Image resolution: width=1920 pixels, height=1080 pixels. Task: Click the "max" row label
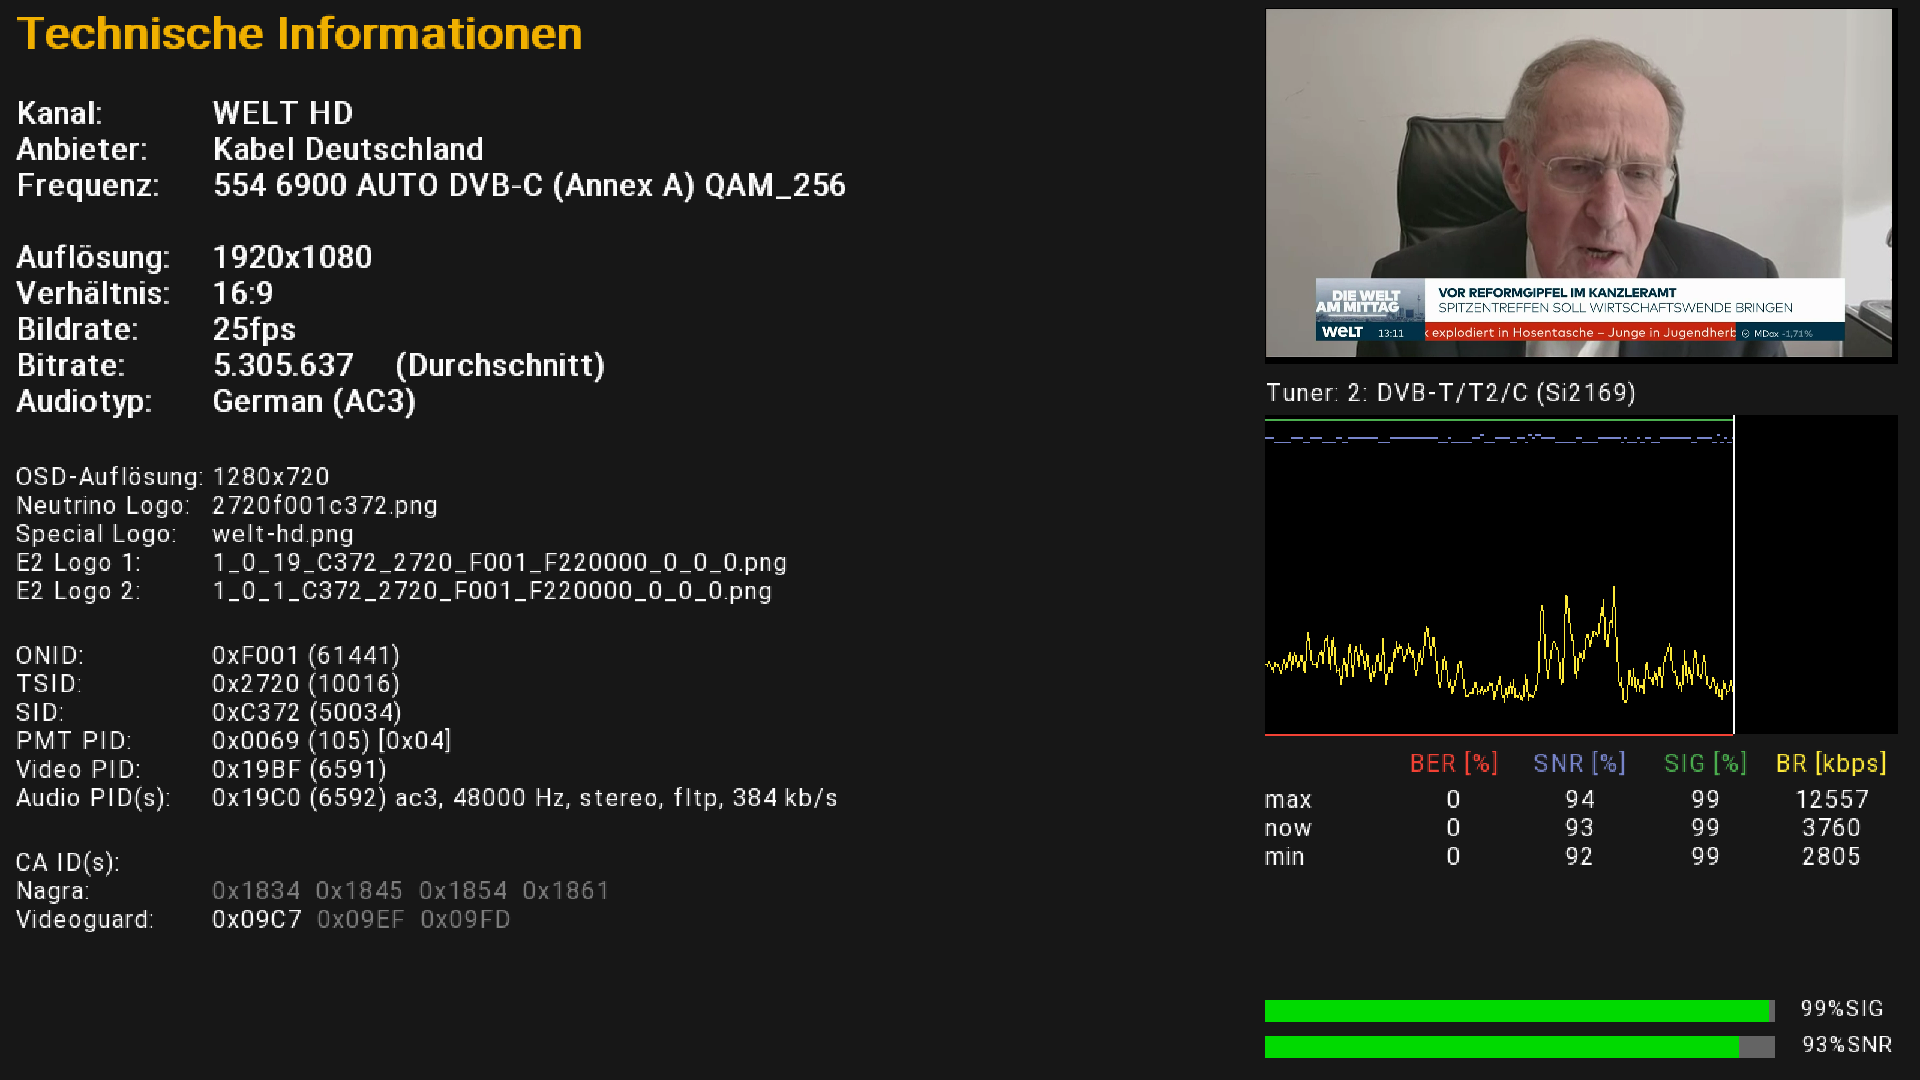coord(1288,800)
